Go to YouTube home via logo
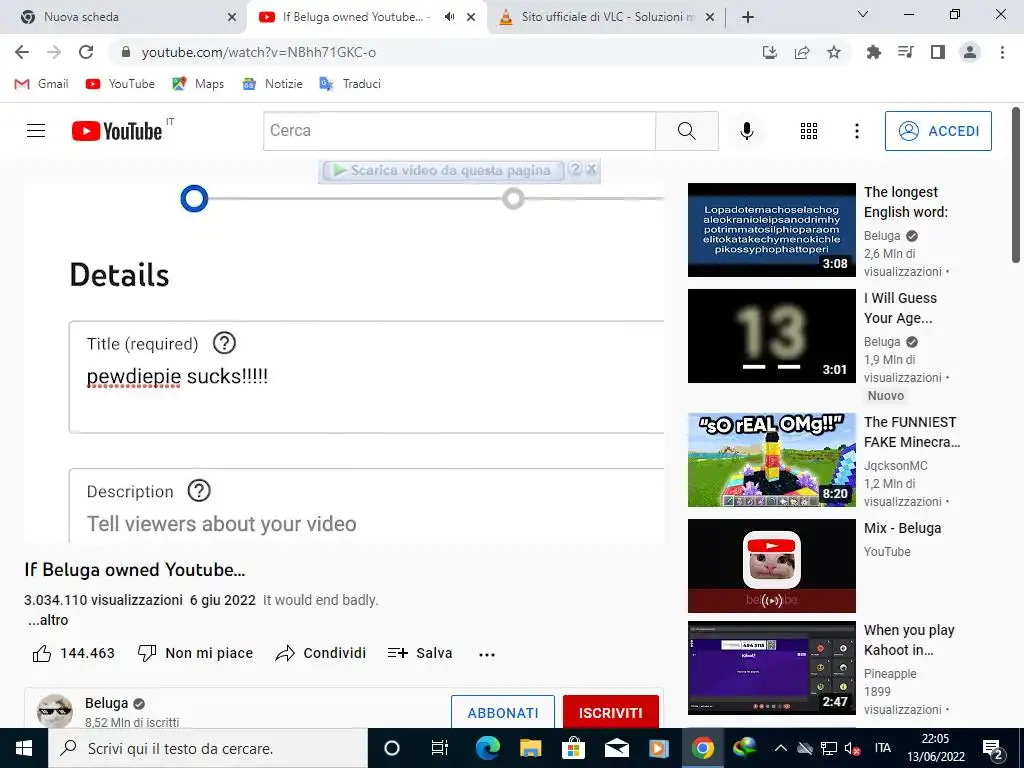 point(117,131)
